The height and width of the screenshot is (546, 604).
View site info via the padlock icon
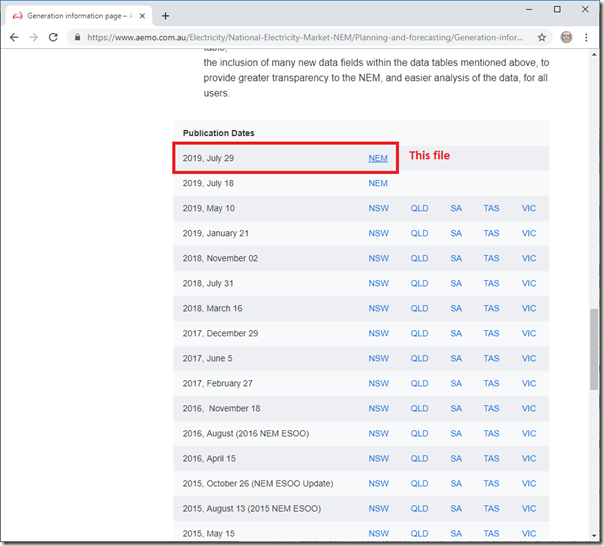tap(77, 37)
